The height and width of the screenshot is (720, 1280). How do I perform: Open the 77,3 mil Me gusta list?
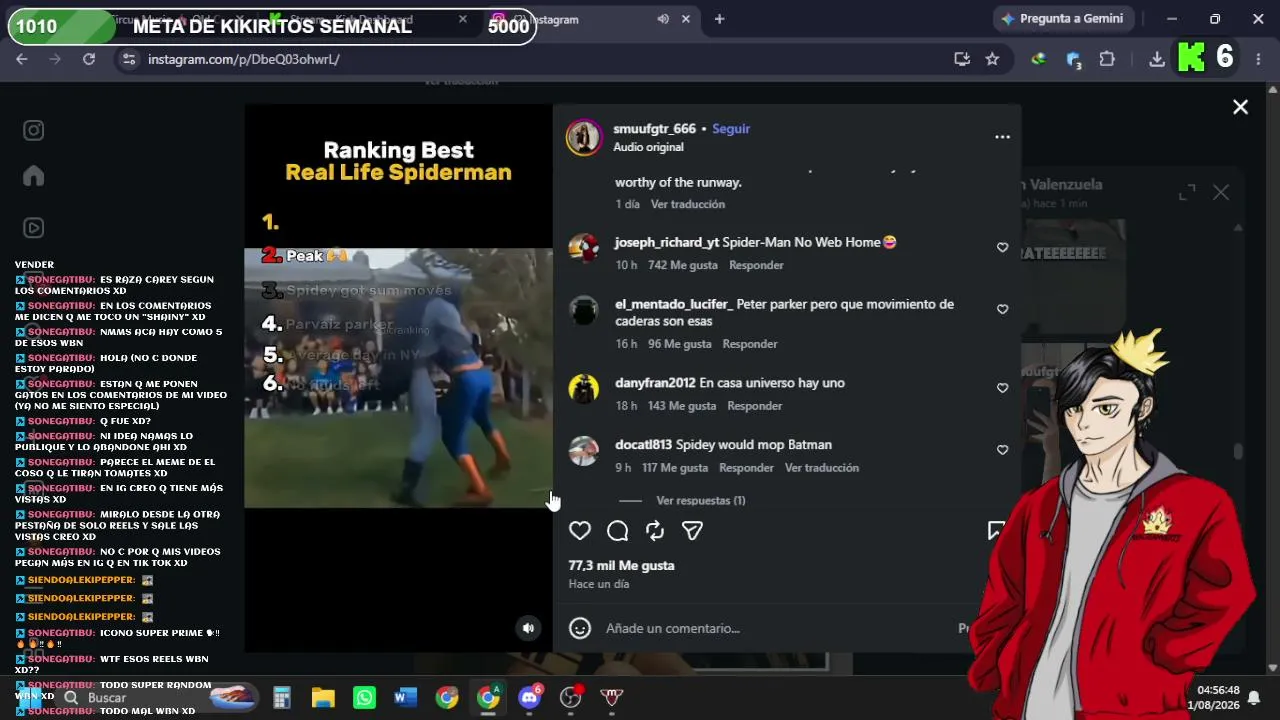coord(622,566)
